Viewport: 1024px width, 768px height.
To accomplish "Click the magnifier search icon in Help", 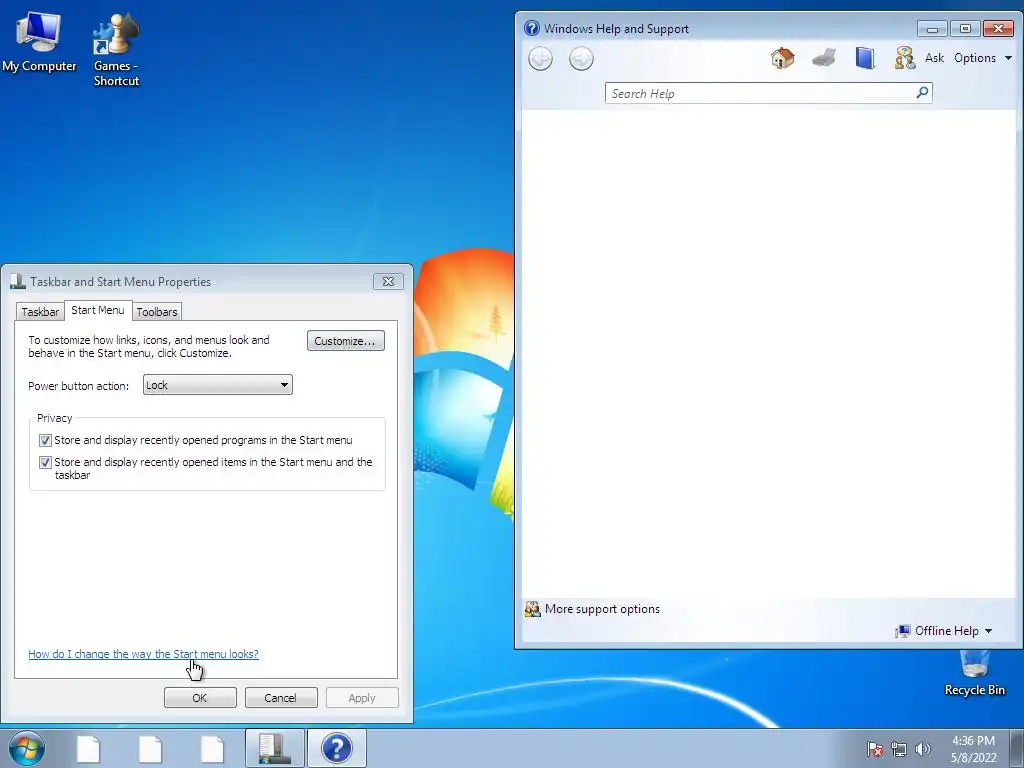I will click(x=922, y=93).
